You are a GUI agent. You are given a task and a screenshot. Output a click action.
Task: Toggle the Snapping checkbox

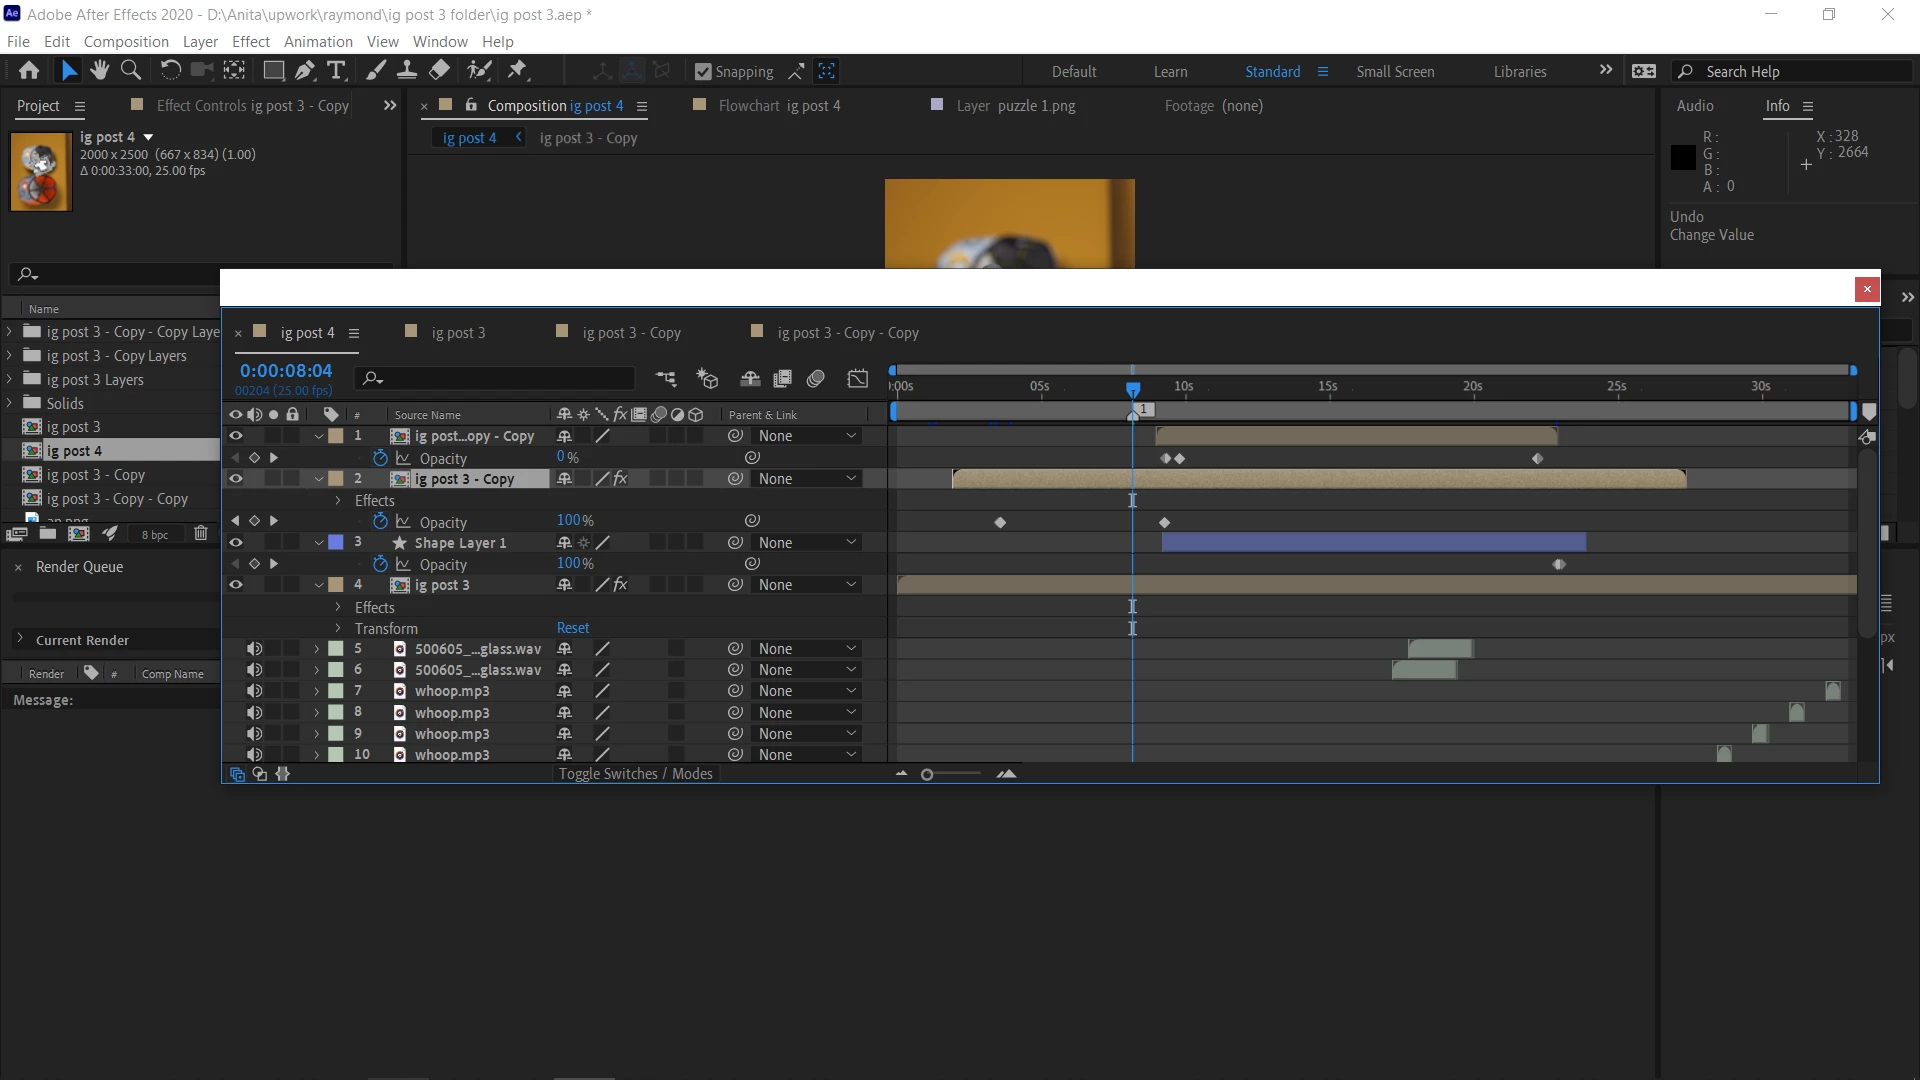703,72
